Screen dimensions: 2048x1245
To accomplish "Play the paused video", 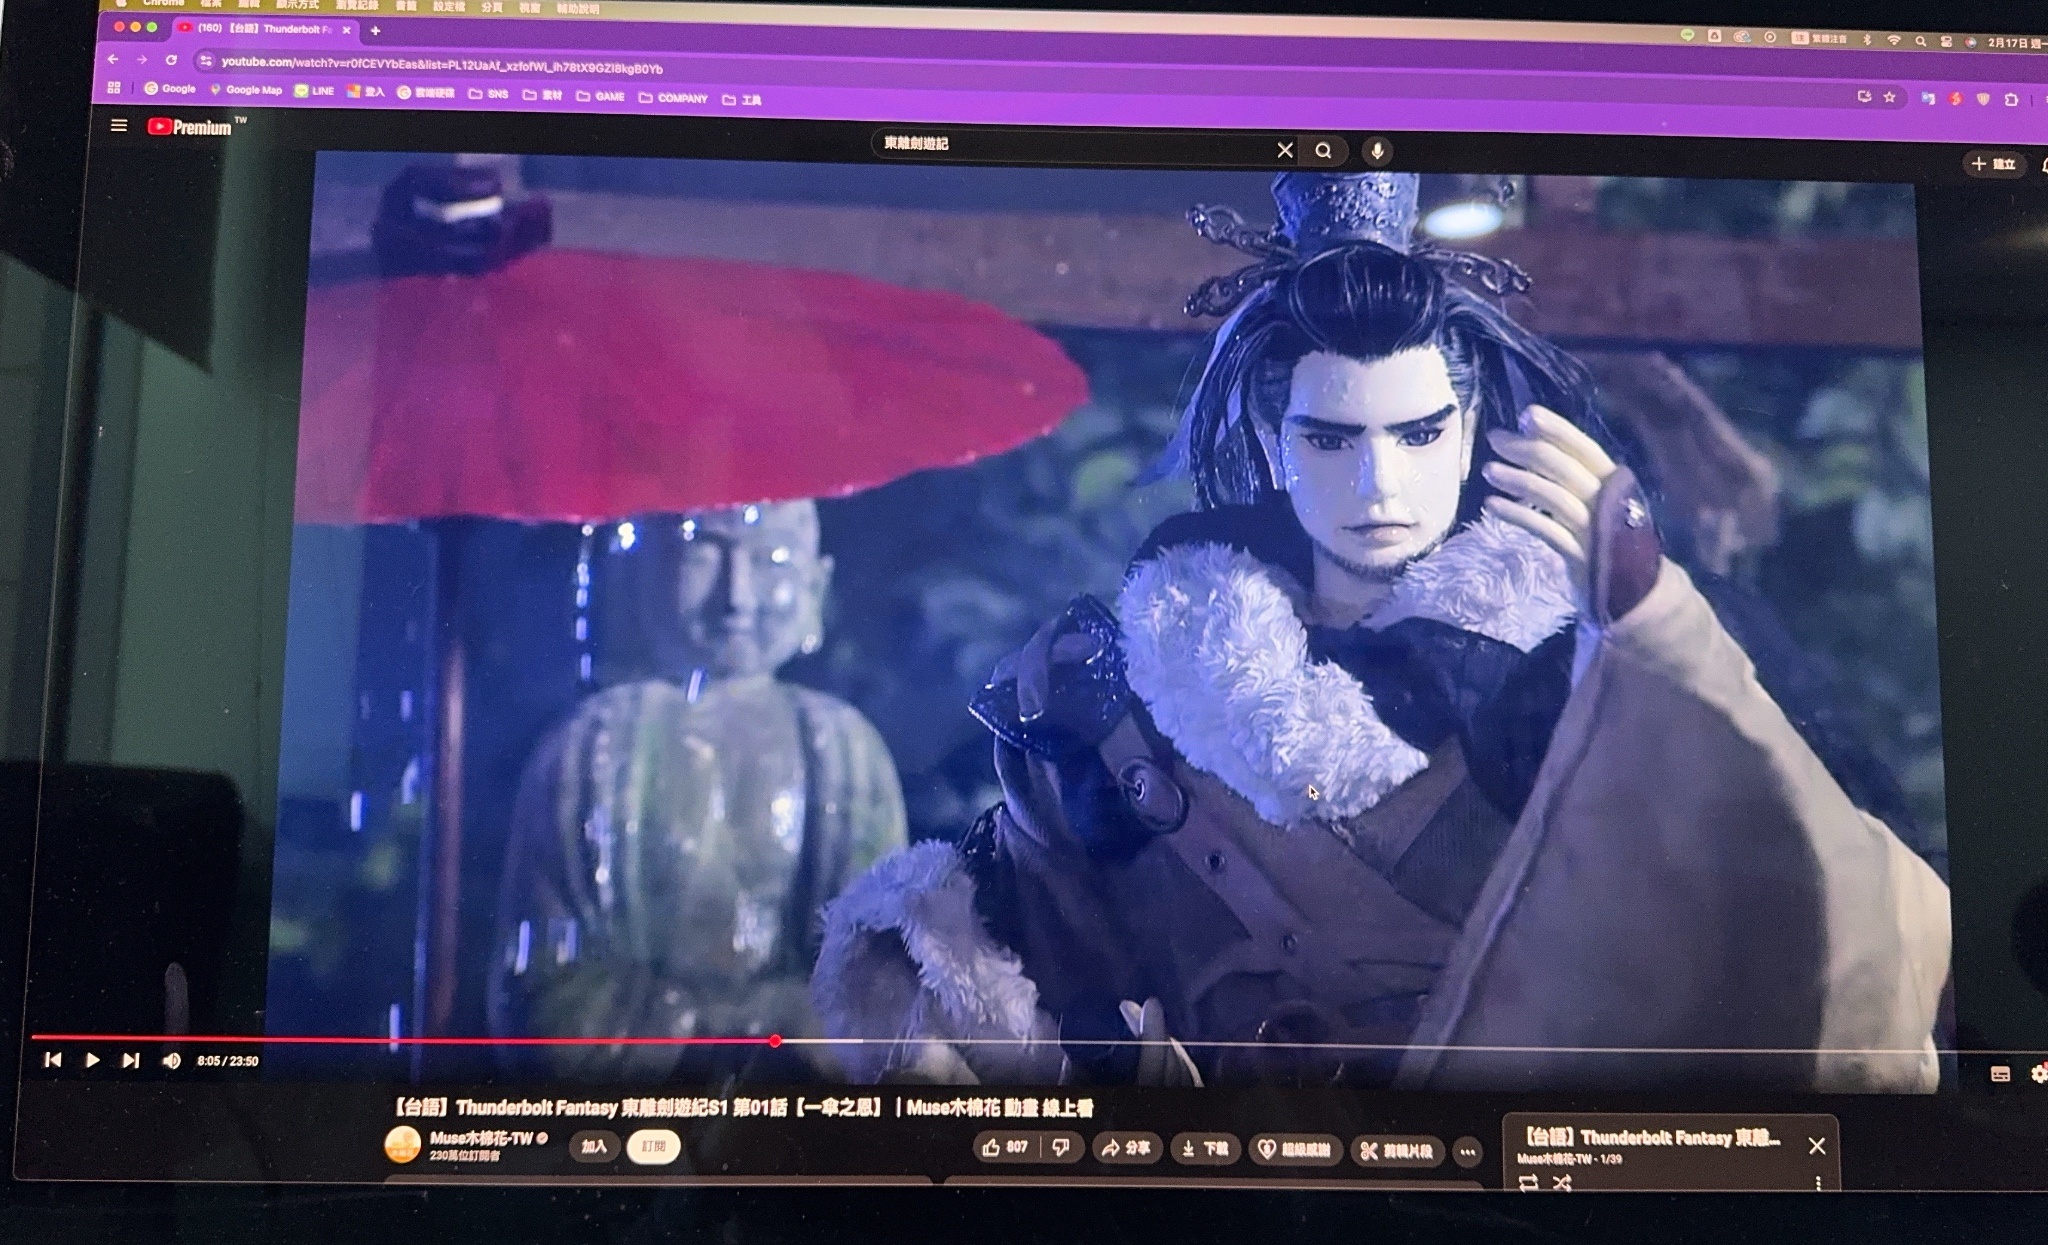I will 92,1060.
